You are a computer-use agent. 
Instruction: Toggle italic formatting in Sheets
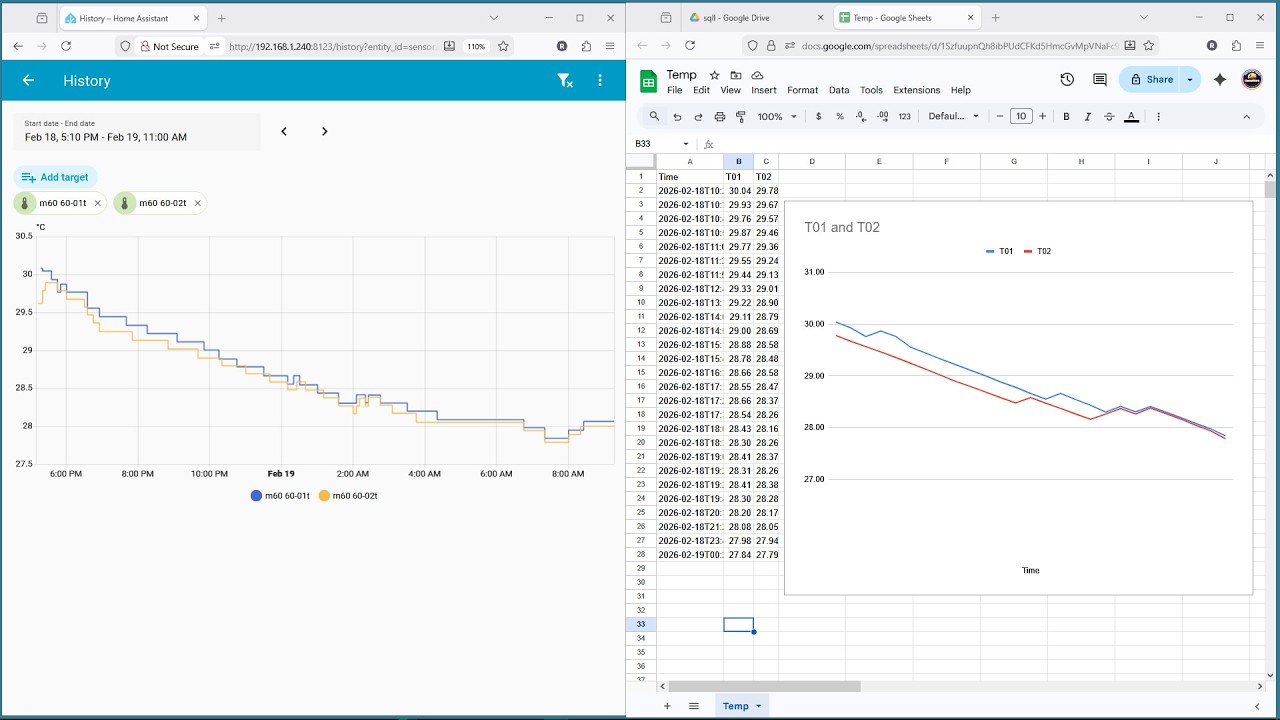1088,116
